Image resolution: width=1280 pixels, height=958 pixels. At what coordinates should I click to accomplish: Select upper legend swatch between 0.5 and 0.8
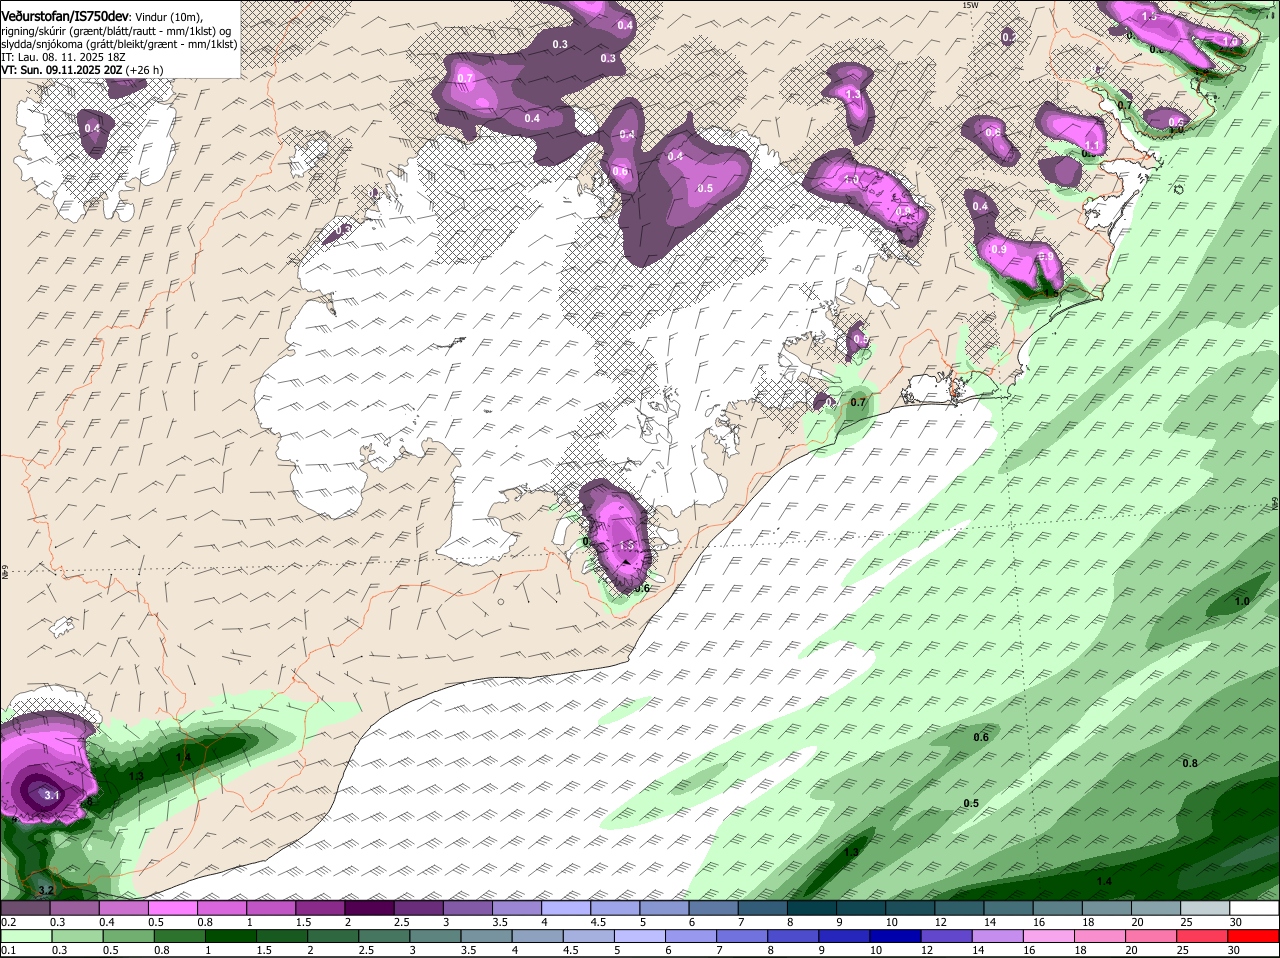[x=172, y=908]
